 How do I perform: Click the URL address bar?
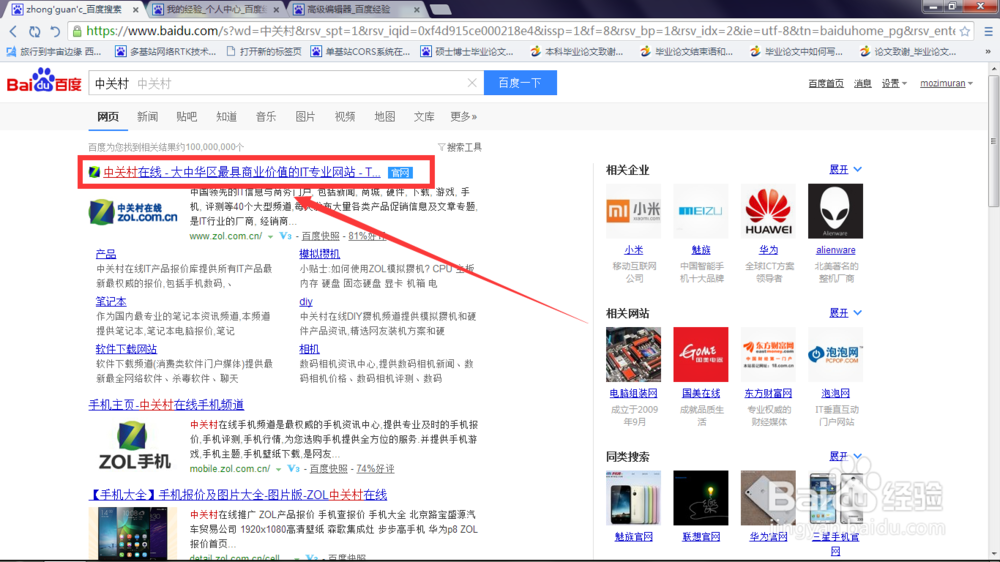click(520, 31)
